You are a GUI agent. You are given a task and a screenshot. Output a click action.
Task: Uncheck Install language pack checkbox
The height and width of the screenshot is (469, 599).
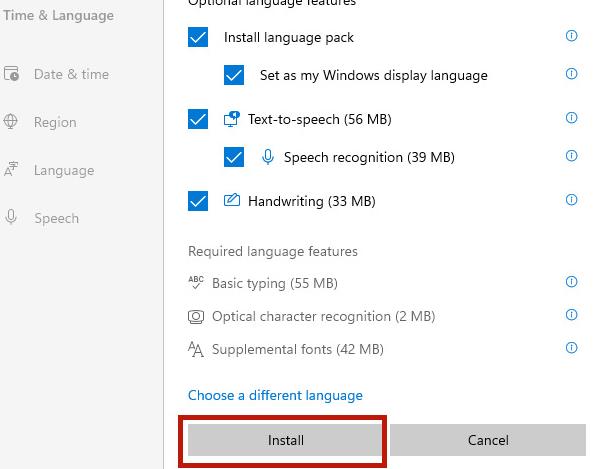coord(198,37)
